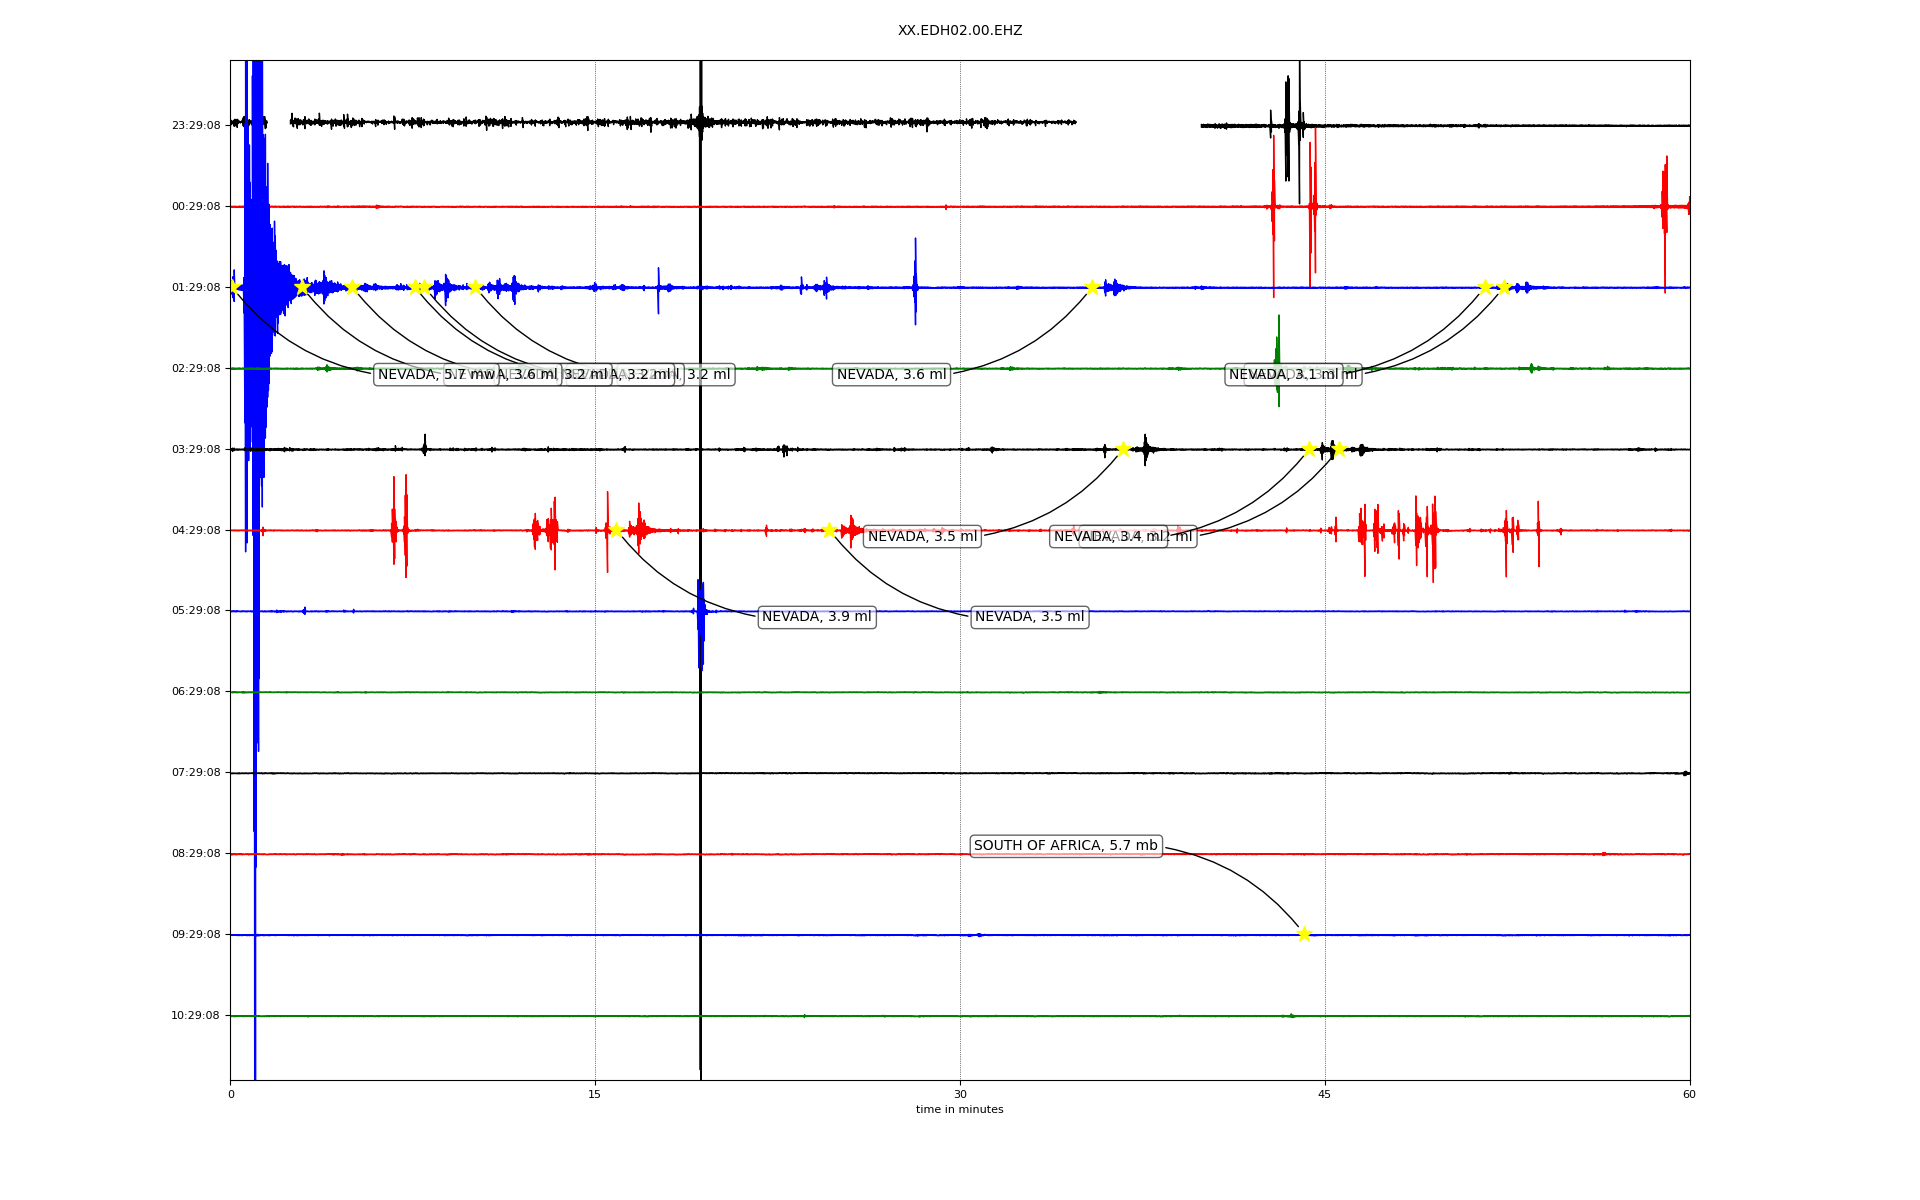Click the 10:29:08 row time label
This screenshot has height=1200, width=1920.
tap(196, 1016)
